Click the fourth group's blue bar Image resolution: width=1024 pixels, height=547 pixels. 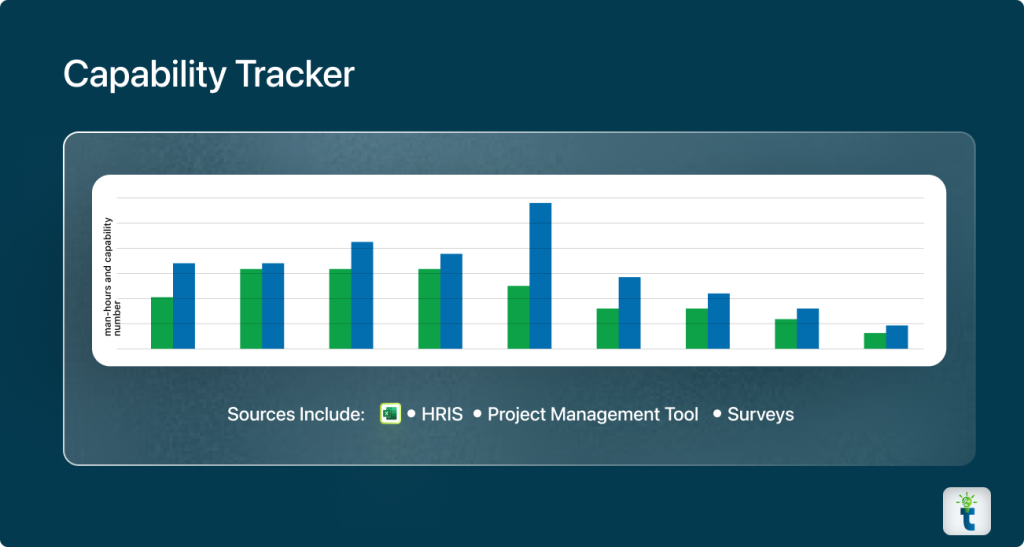pyautogui.click(x=451, y=301)
